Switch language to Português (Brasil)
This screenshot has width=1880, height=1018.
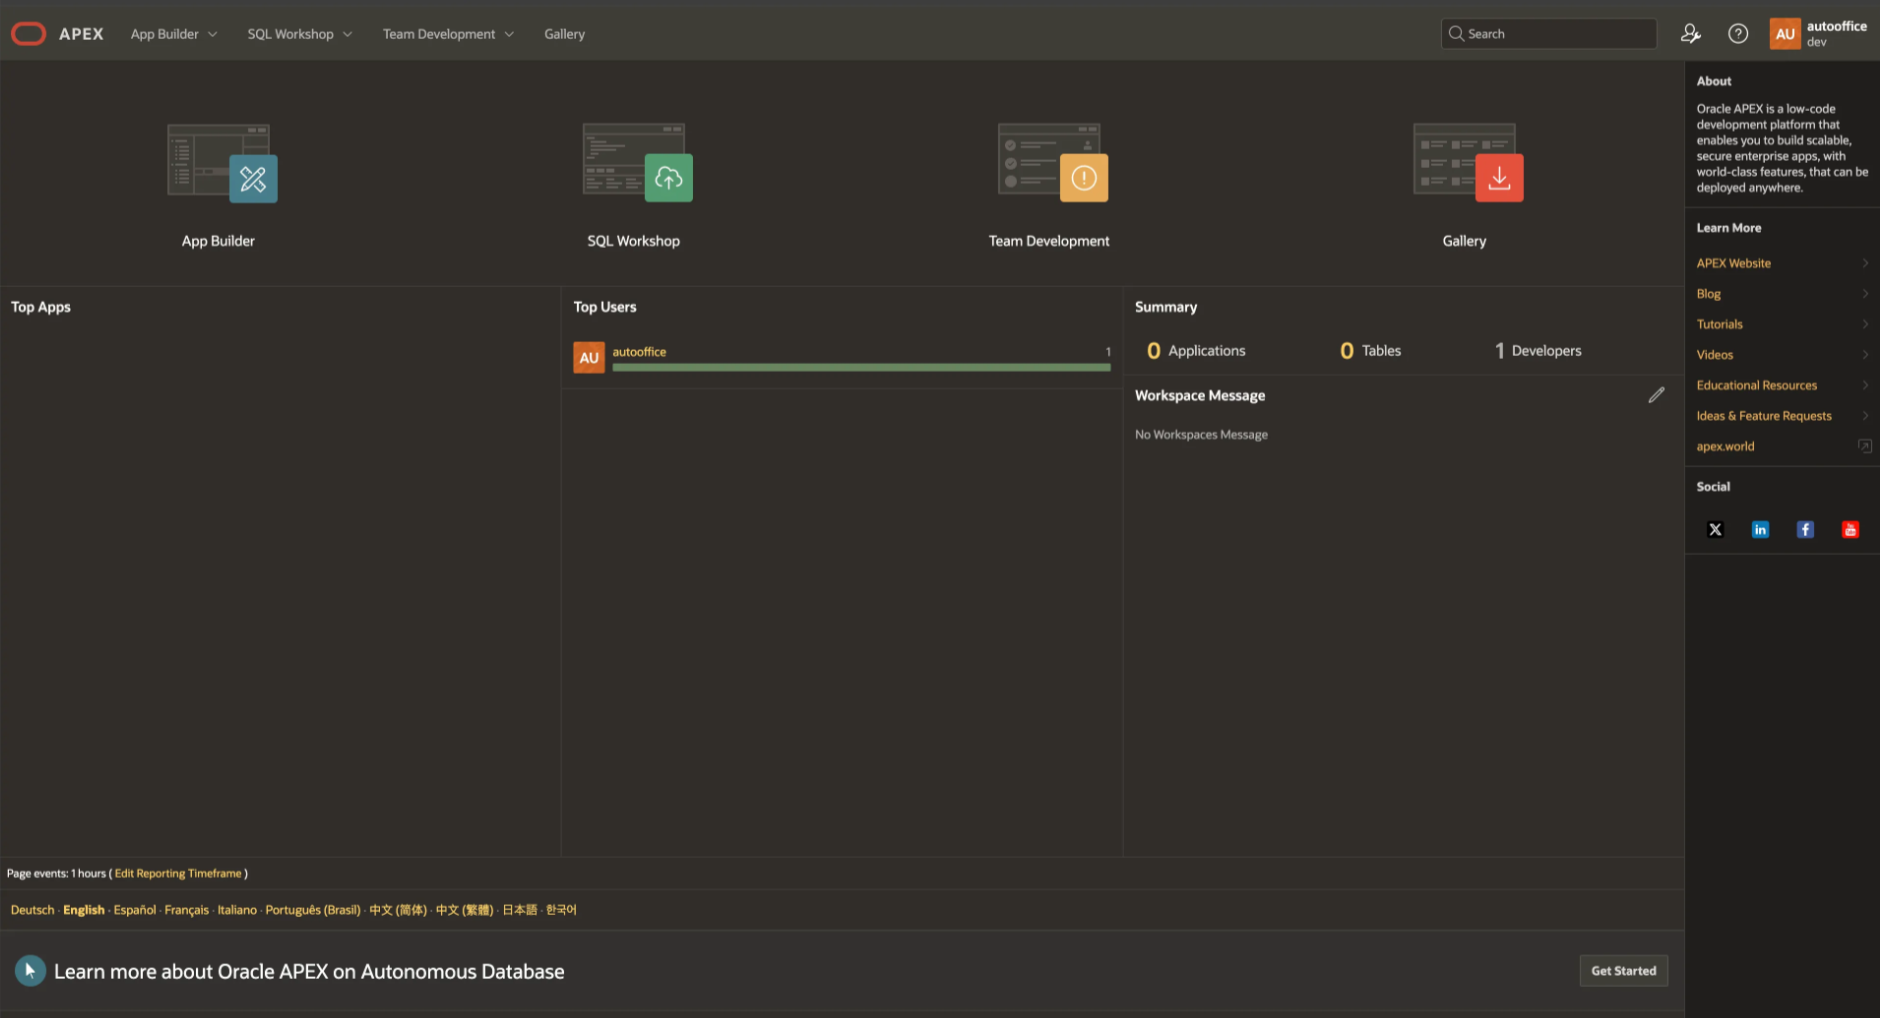click(313, 910)
